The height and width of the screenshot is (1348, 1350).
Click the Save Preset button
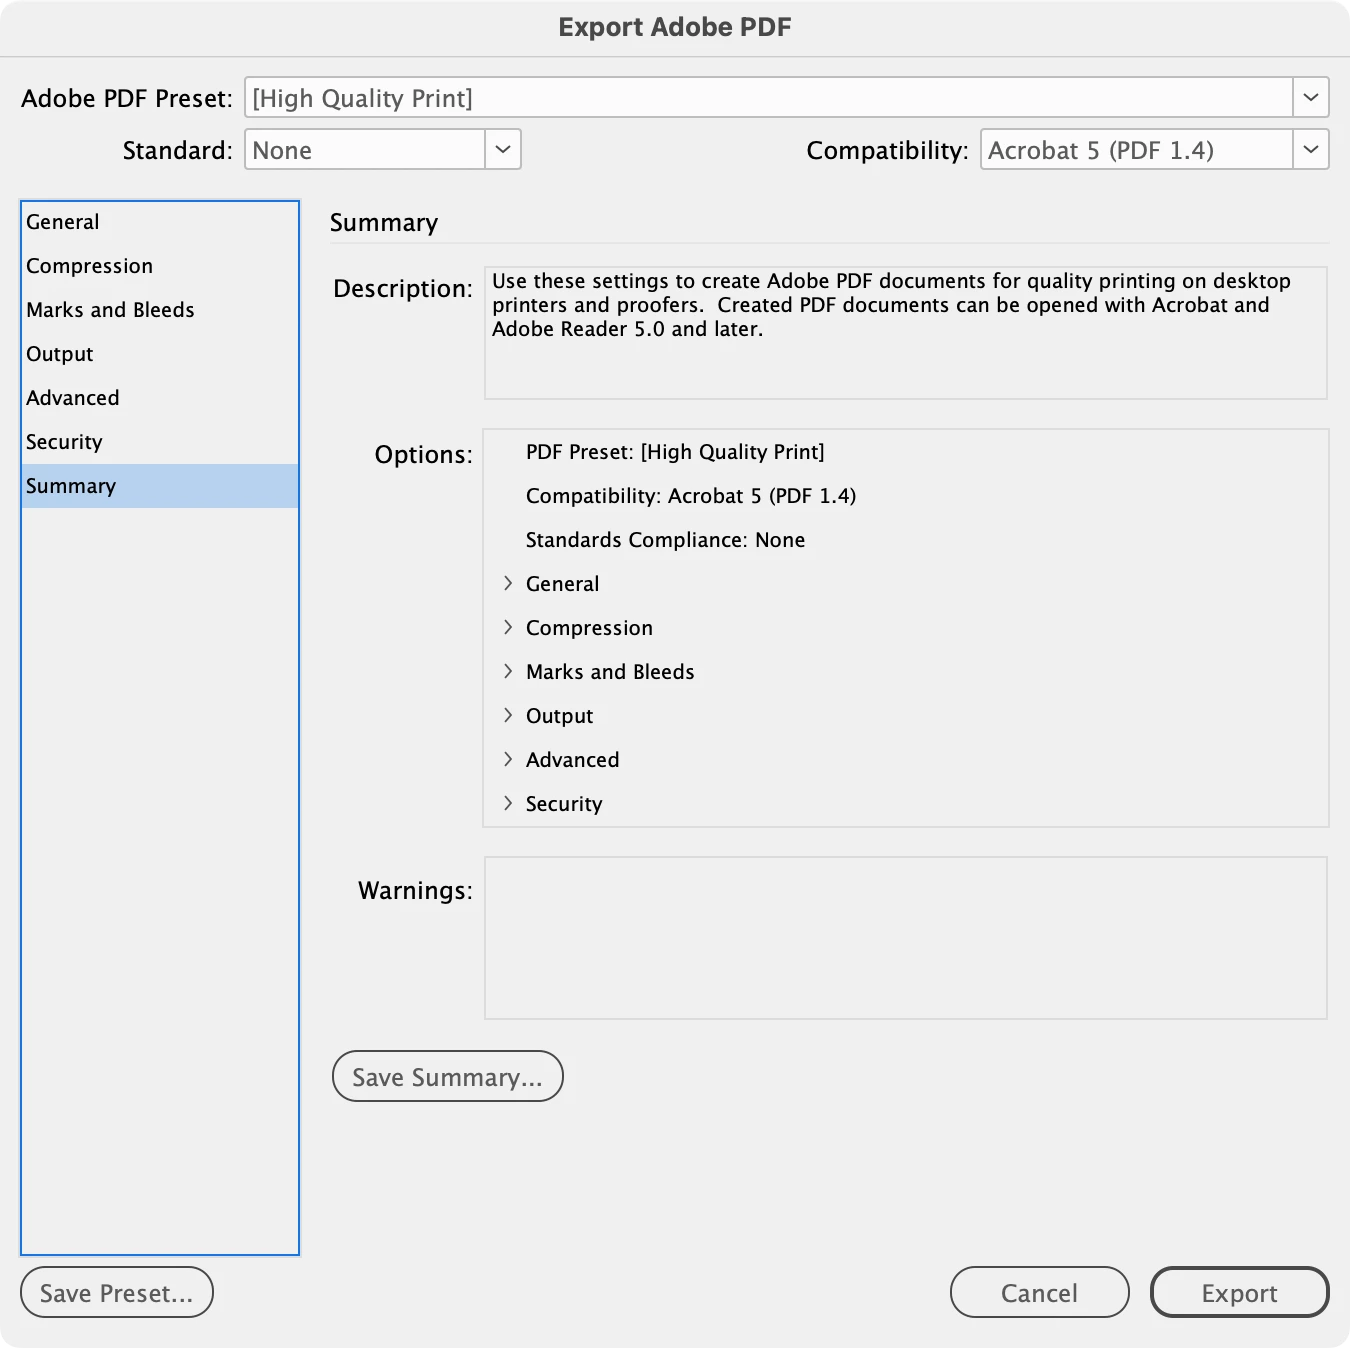(x=117, y=1293)
